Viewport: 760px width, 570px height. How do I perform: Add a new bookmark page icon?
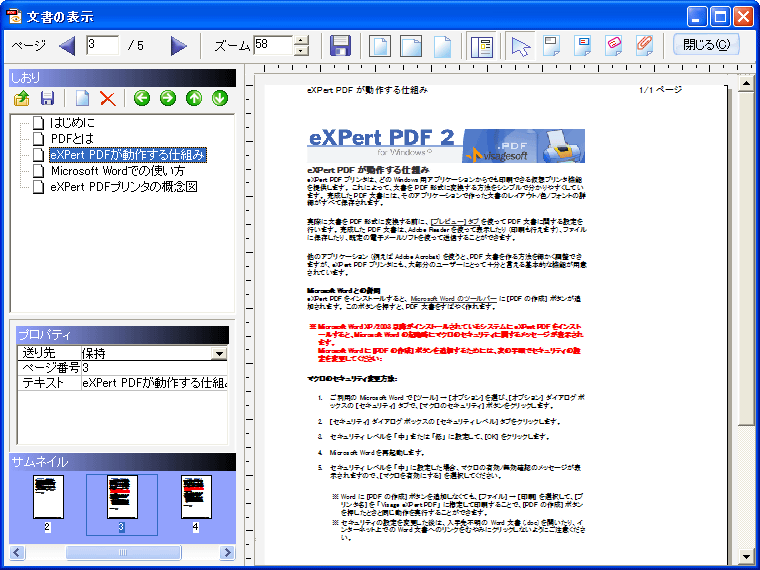click(82, 98)
